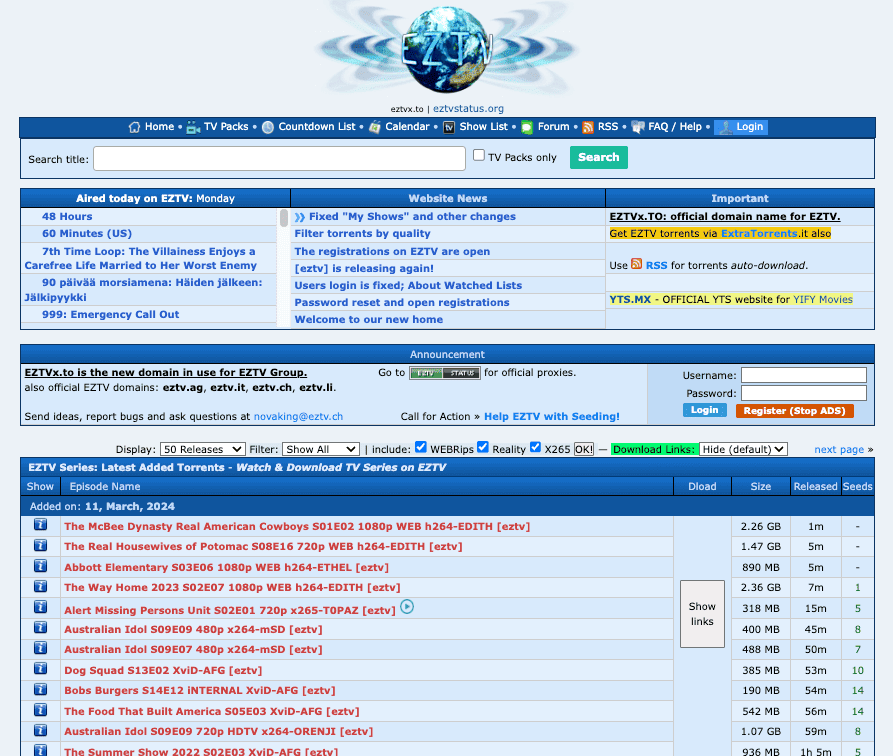This screenshot has width=893, height=756.
Task: Open info icon for Food That Built America
Action: 40,709
